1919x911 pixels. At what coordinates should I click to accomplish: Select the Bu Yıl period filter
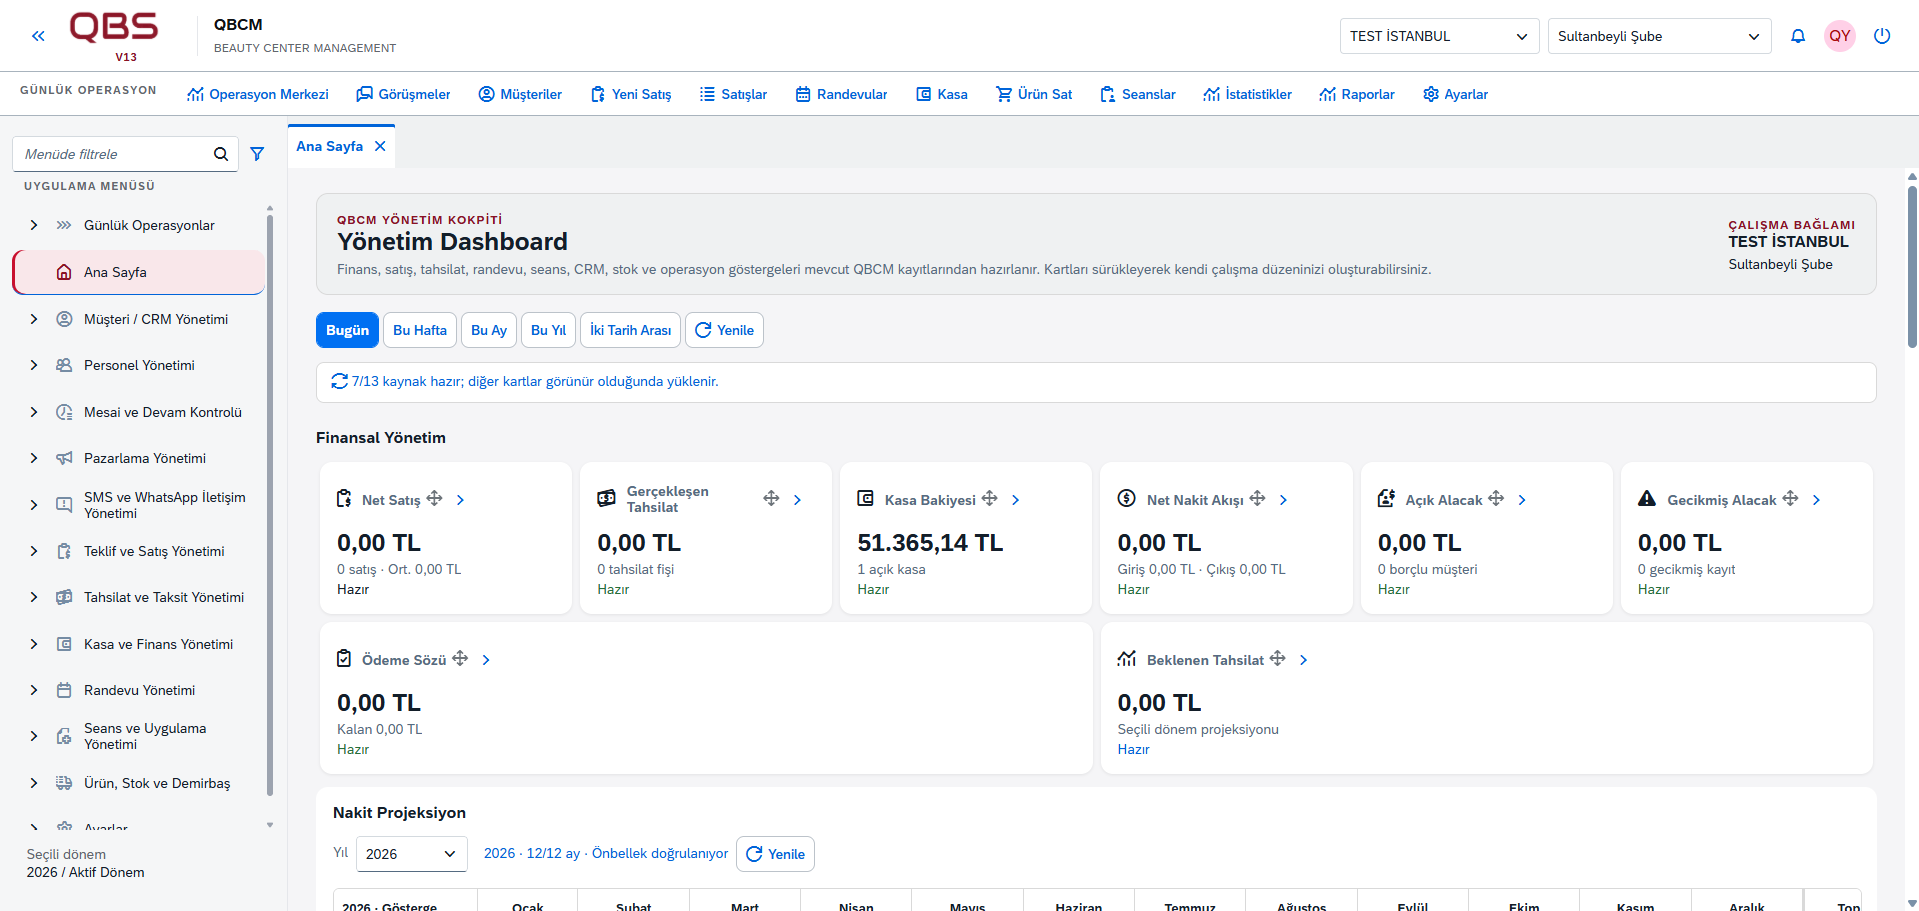pos(548,330)
